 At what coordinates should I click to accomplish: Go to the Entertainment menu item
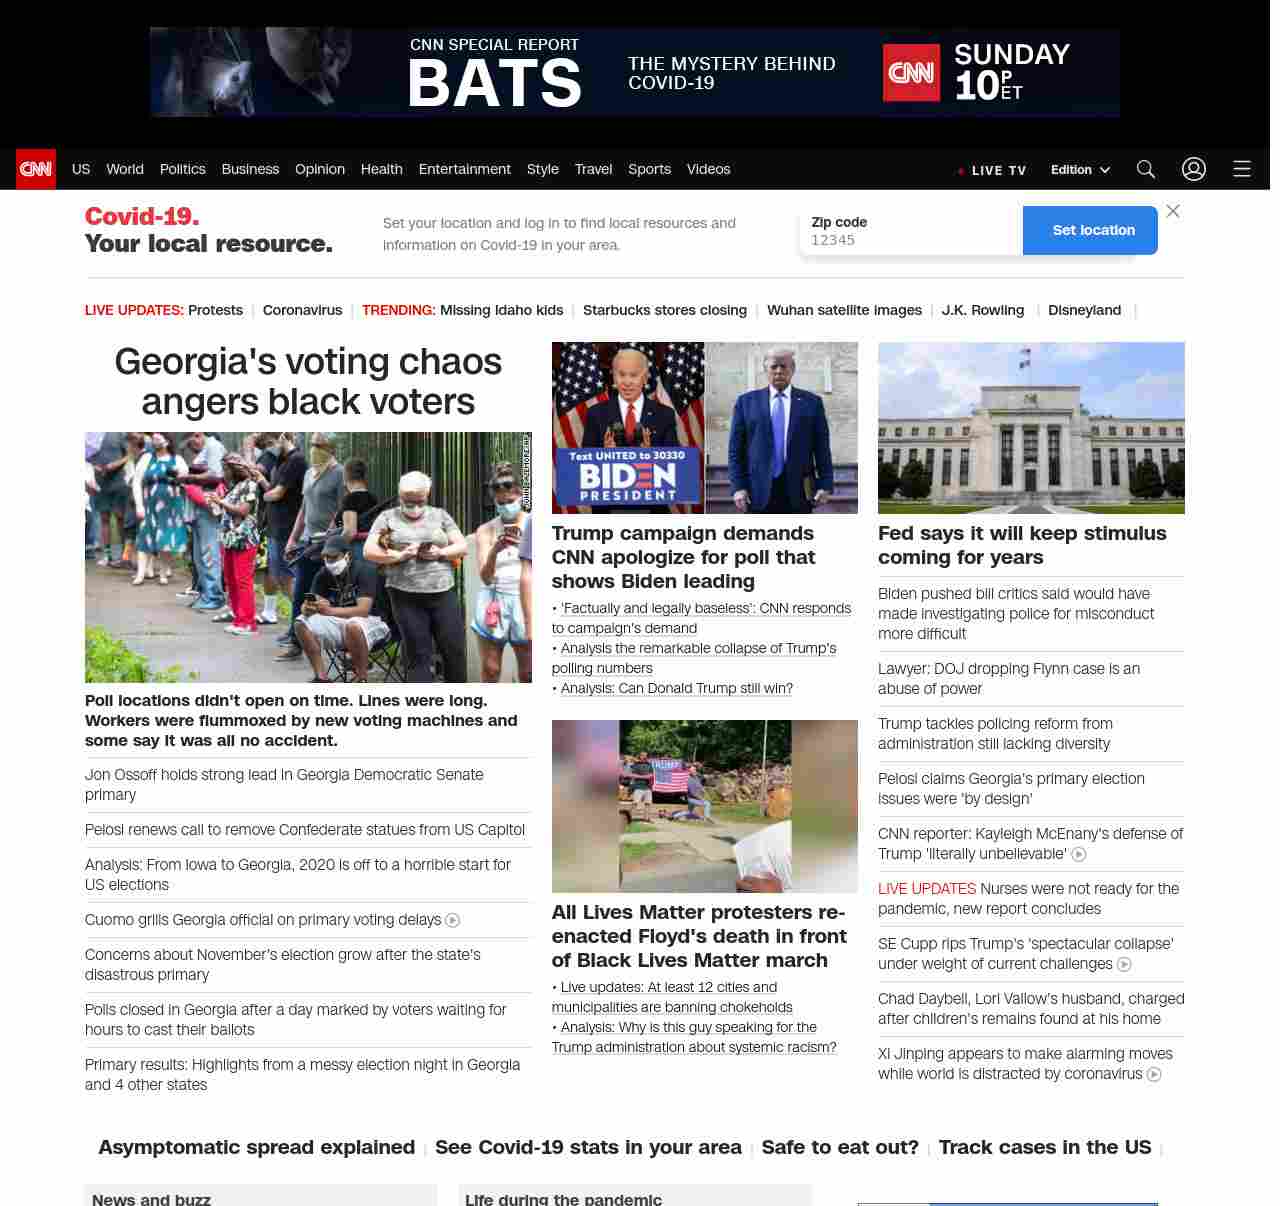pyautogui.click(x=464, y=169)
